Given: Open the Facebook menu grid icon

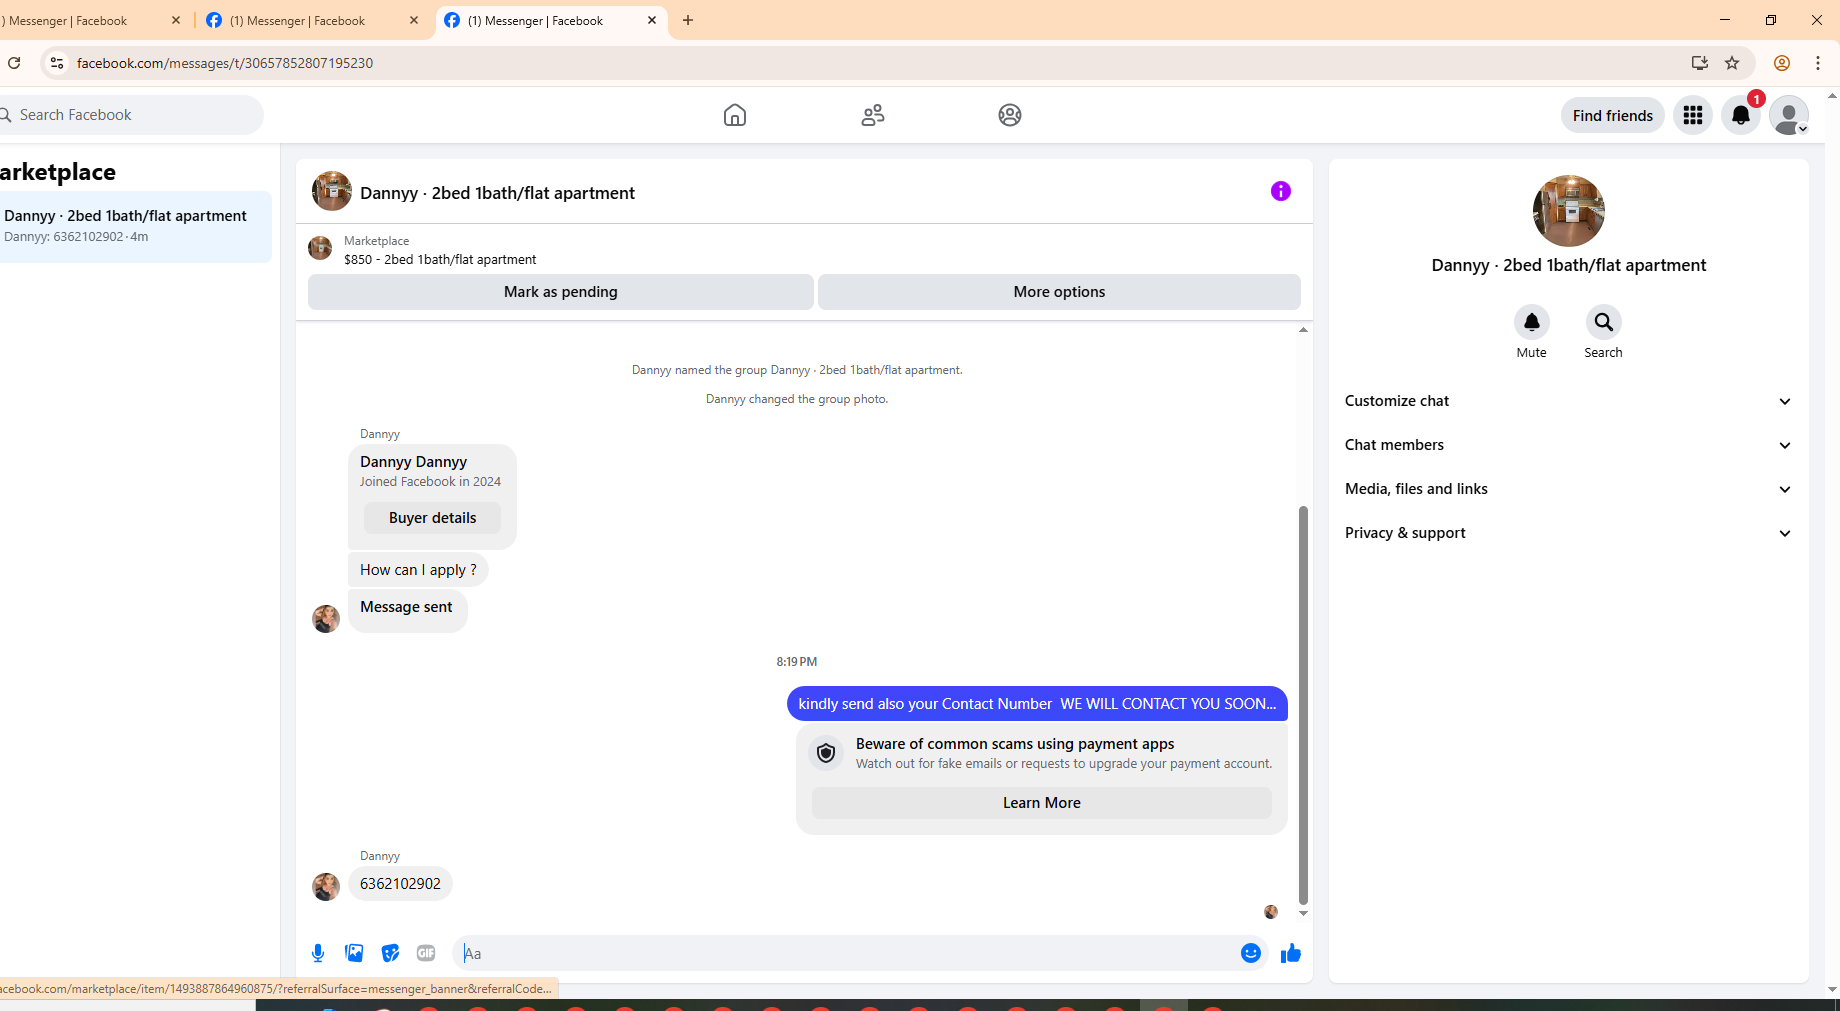Looking at the screenshot, I should (x=1693, y=115).
